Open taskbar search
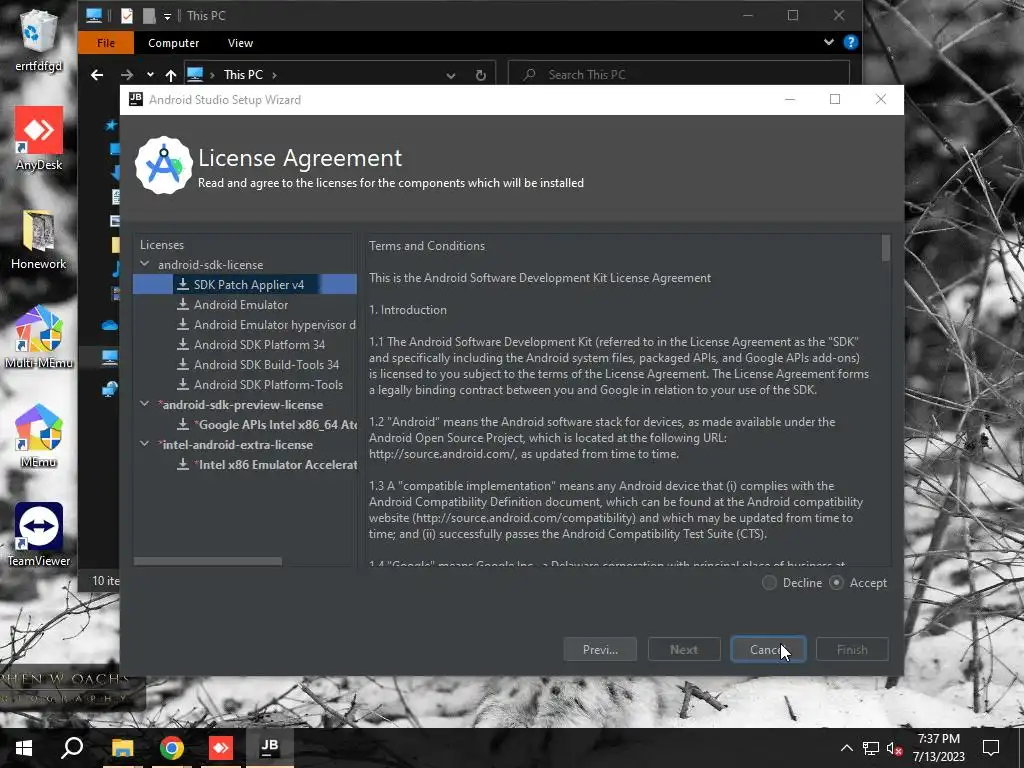The width and height of the screenshot is (1024, 768). click(x=72, y=748)
